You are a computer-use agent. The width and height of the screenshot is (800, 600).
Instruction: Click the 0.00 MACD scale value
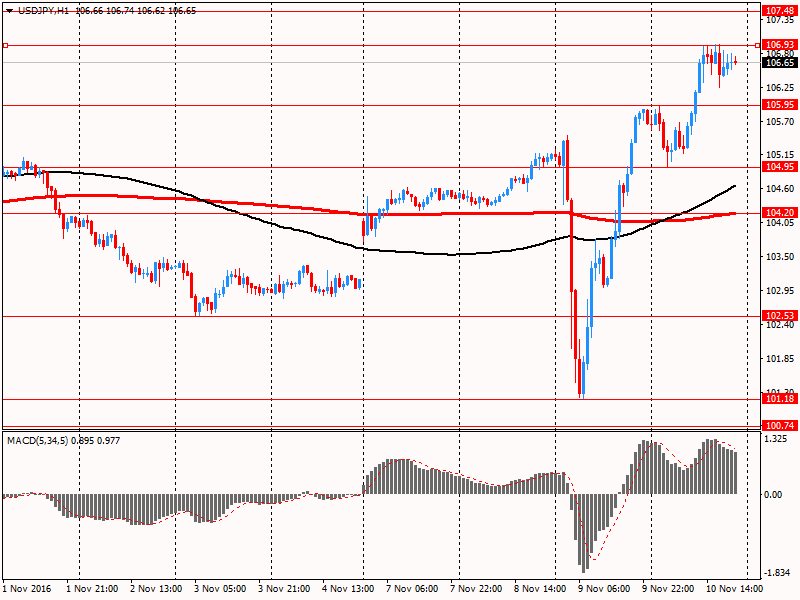click(x=773, y=494)
